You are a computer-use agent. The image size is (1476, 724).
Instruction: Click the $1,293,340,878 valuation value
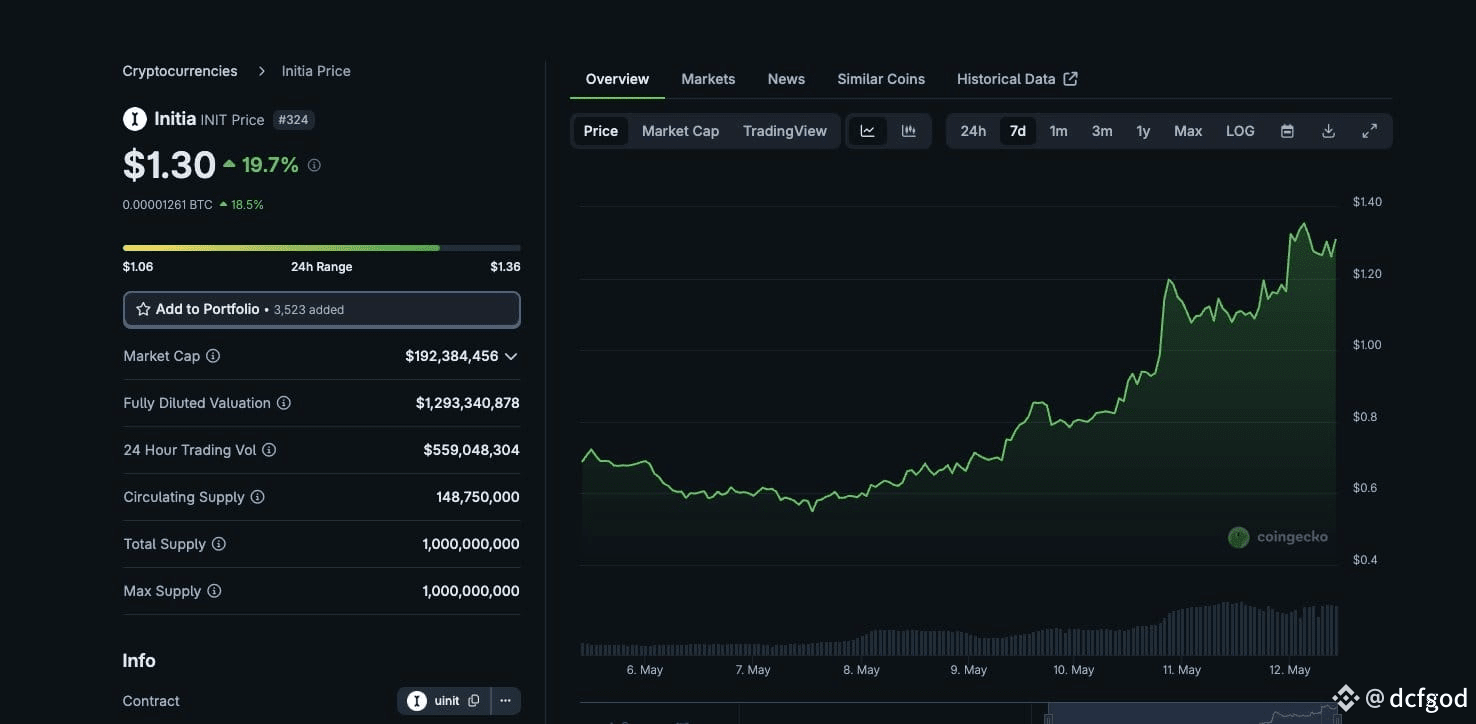click(467, 403)
